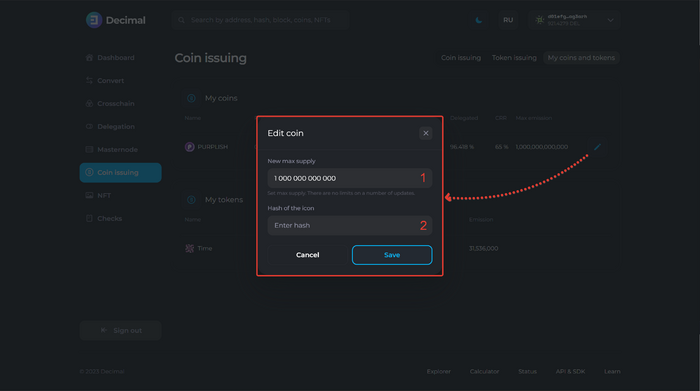The width and height of the screenshot is (700, 391).
Task: Click the My tokens section icon
Action: [191, 200]
